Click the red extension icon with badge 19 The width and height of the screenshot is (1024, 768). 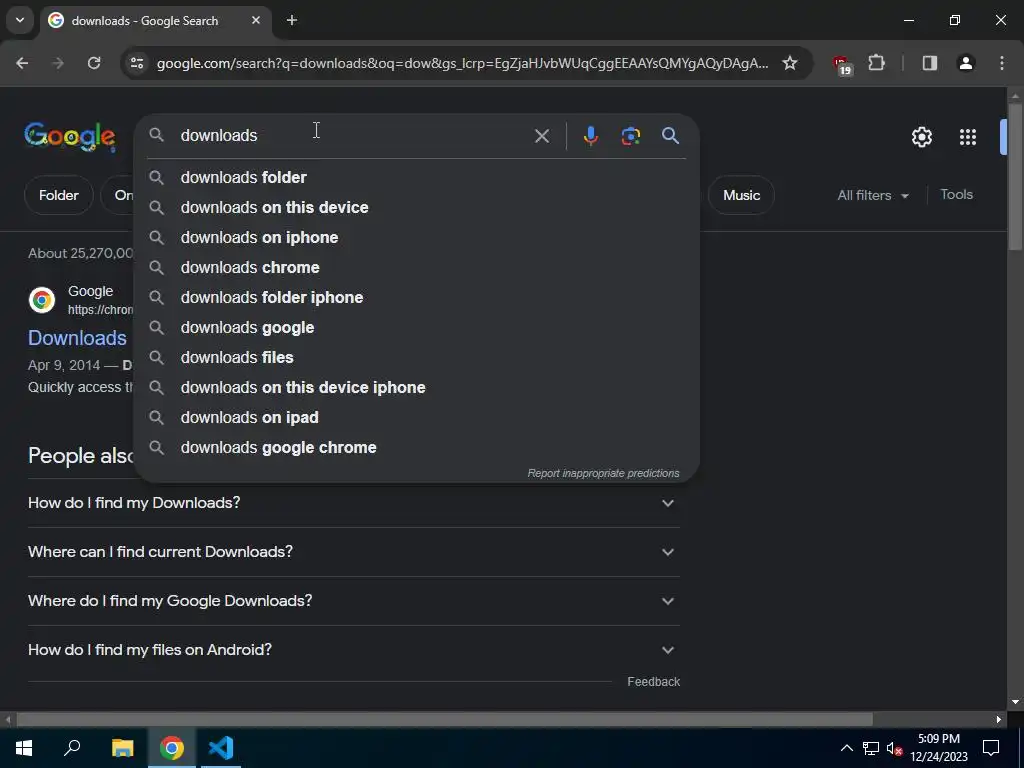(842, 65)
